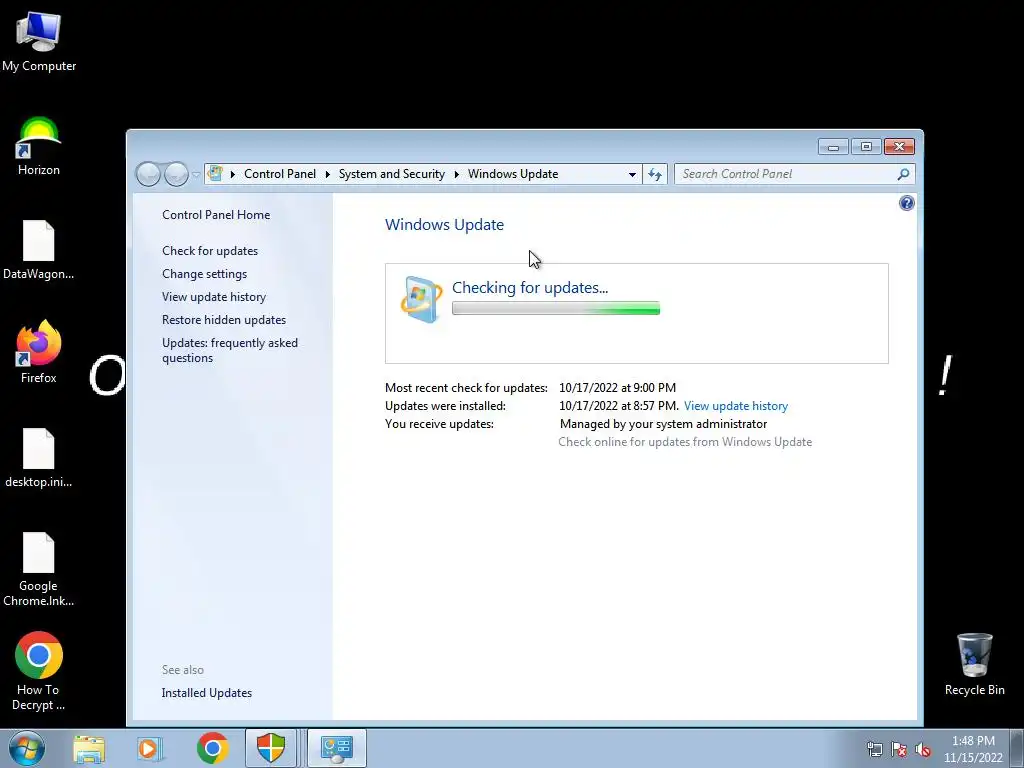
Task: Click the See also label
Action: pyautogui.click(x=183, y=670)
